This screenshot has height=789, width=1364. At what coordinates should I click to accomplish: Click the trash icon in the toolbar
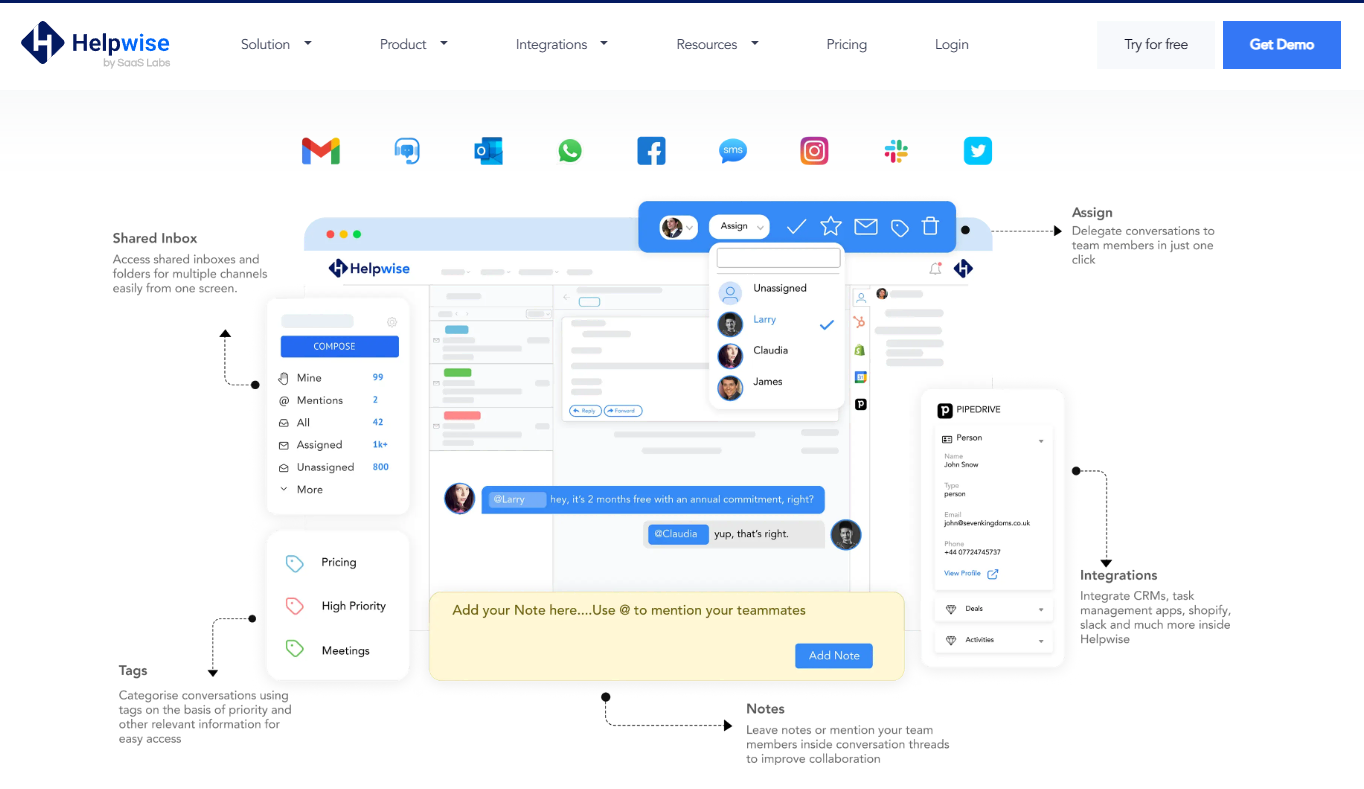930,227
